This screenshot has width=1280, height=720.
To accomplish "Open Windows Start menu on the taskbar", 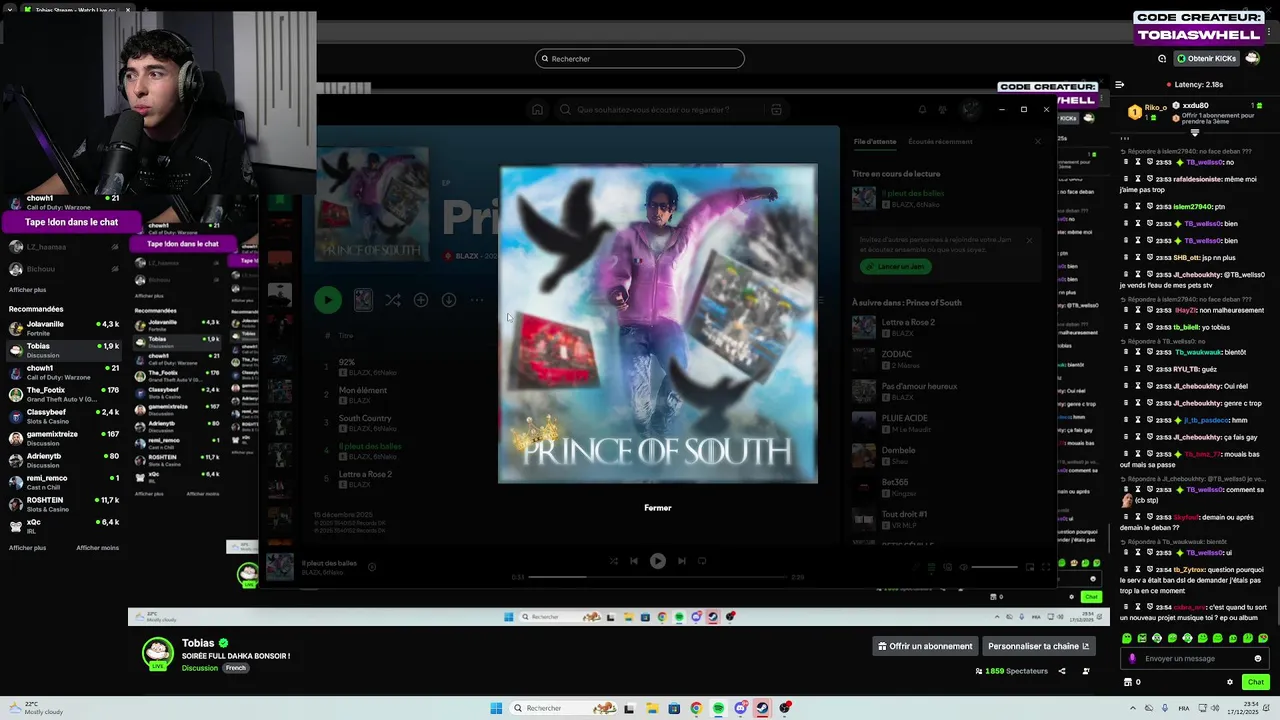I will 496,708.
